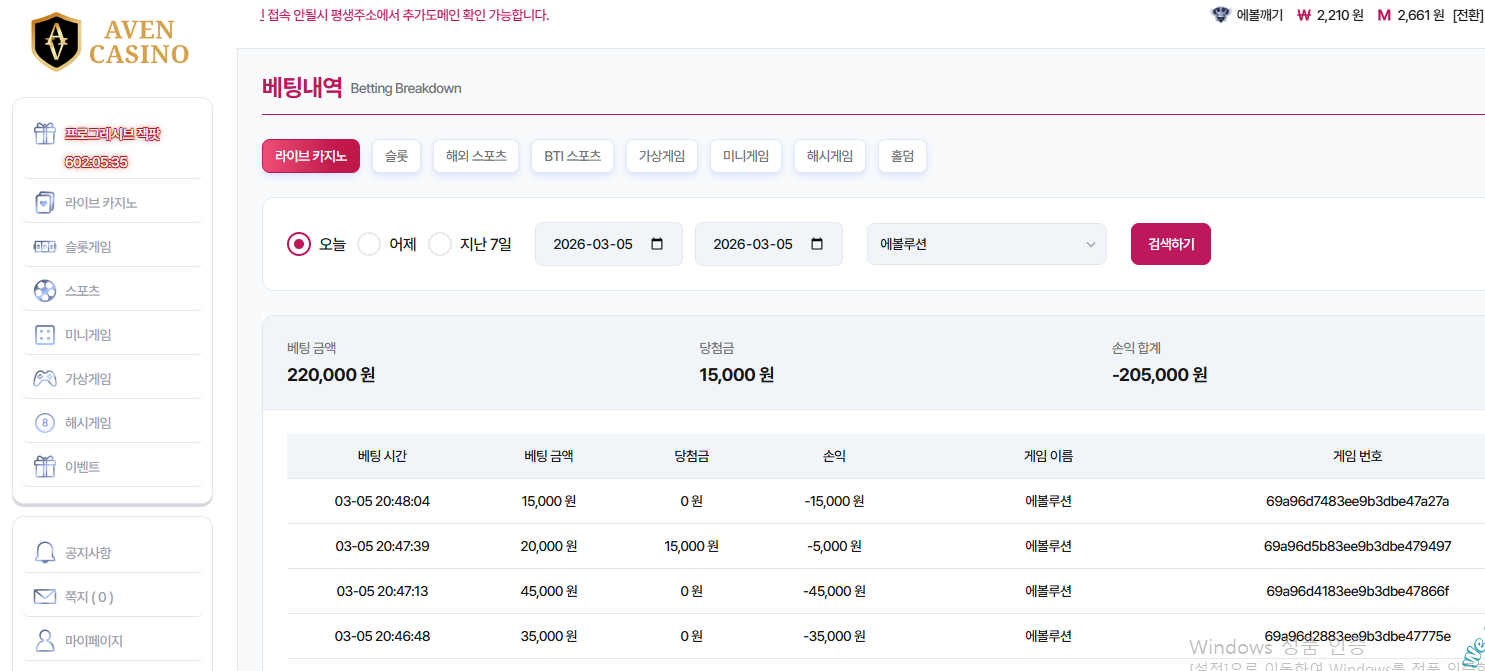Select the 어제 radio button
Viewport: 1485px width, 671px height.
pyautogui.click(x=369, y=244)
